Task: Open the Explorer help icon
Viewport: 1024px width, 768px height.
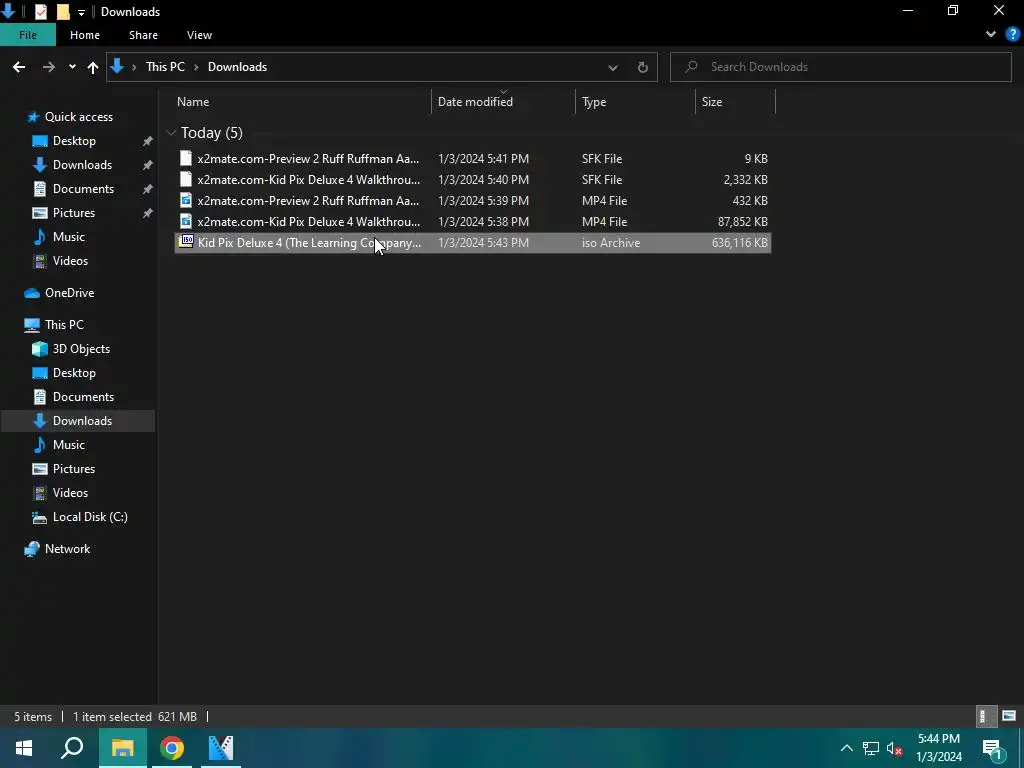Action: click(x=1013, y=35)
